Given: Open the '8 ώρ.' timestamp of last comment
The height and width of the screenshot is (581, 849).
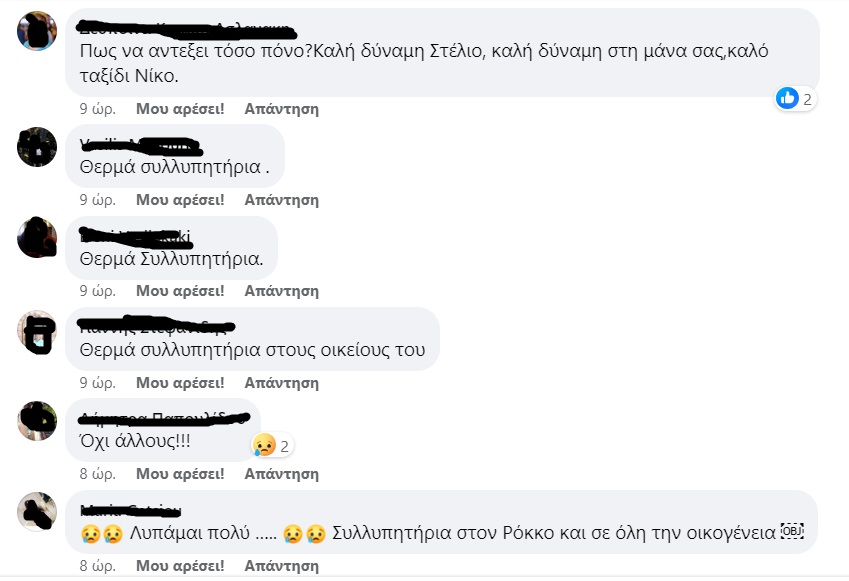Looking at the screenshot, I should click(x=97, y=566).
